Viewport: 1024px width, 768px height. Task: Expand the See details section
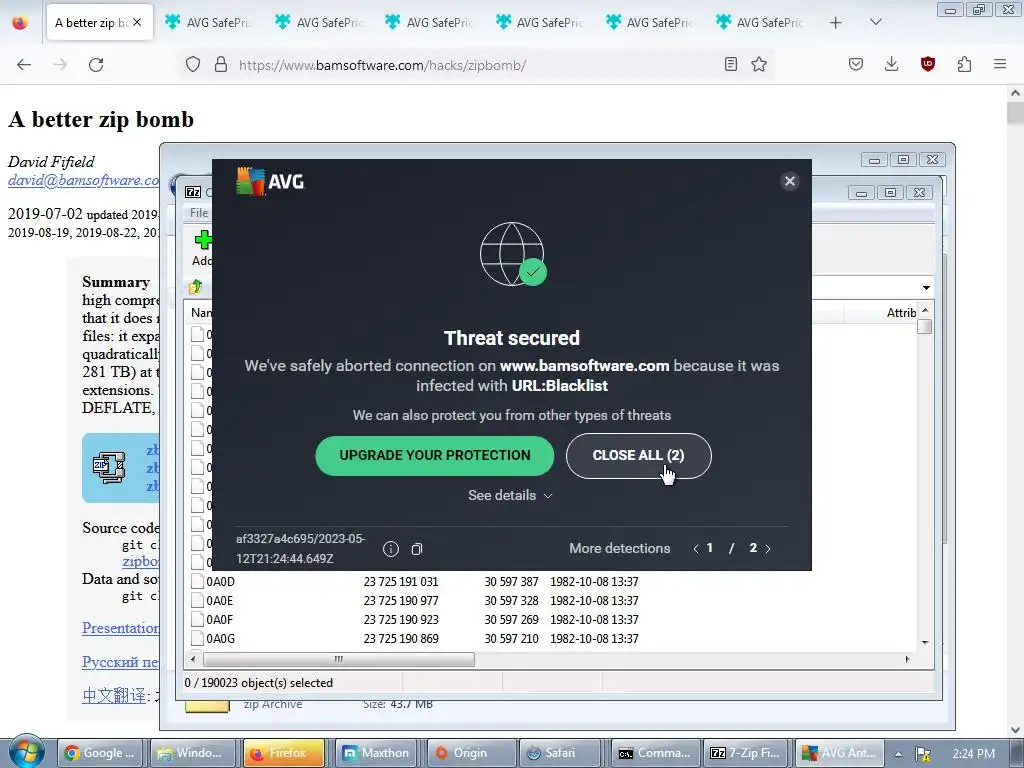pyautogui.click(x=510, y=495)
